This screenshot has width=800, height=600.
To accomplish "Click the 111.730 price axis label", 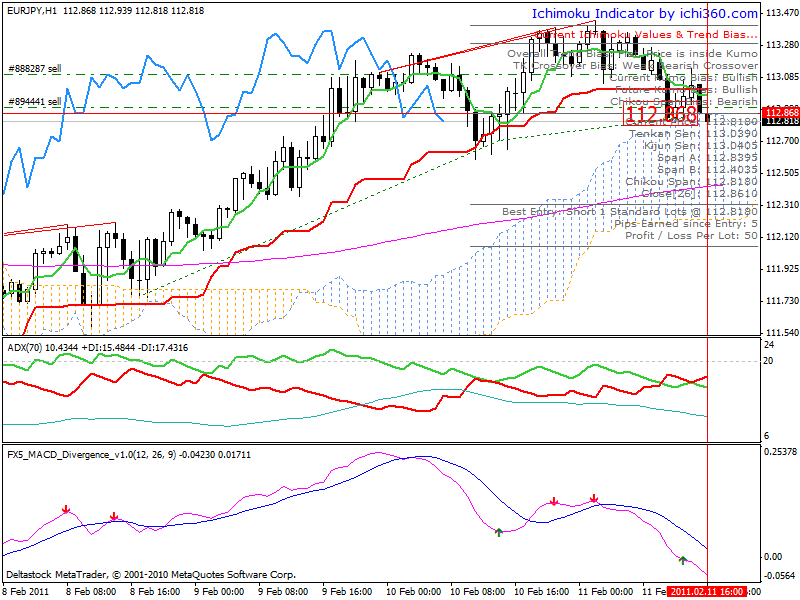I will coord(782,301).
